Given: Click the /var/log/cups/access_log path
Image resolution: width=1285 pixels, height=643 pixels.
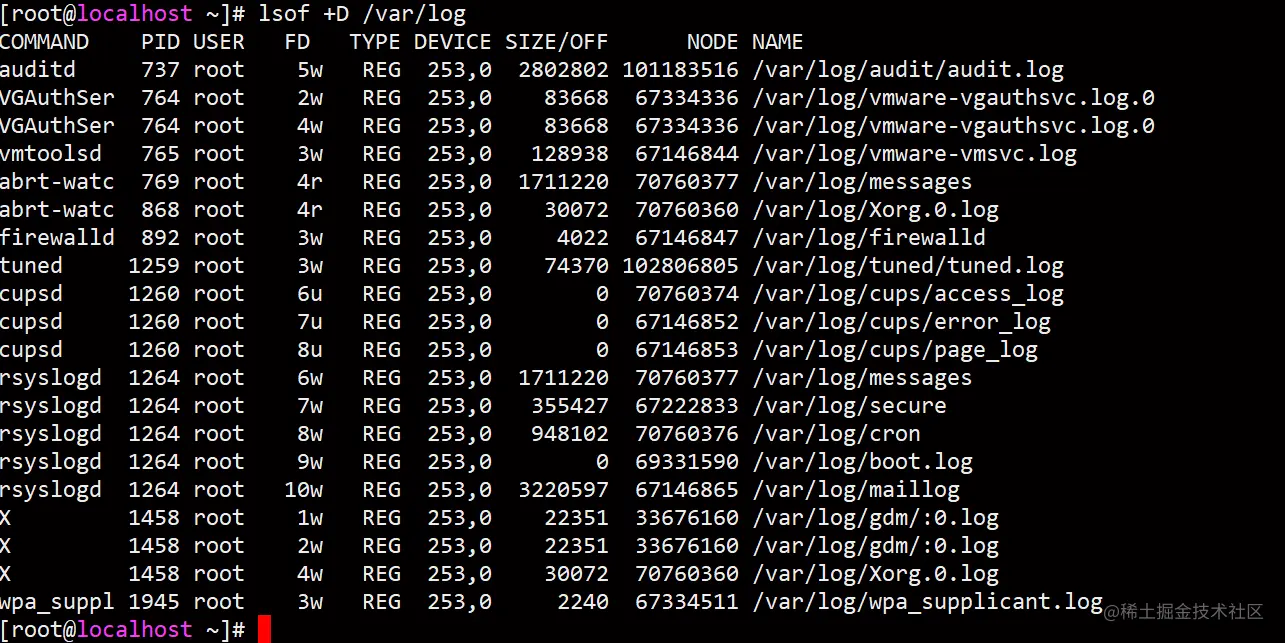Looking at the screenshot, I should [x=908, y=294].
